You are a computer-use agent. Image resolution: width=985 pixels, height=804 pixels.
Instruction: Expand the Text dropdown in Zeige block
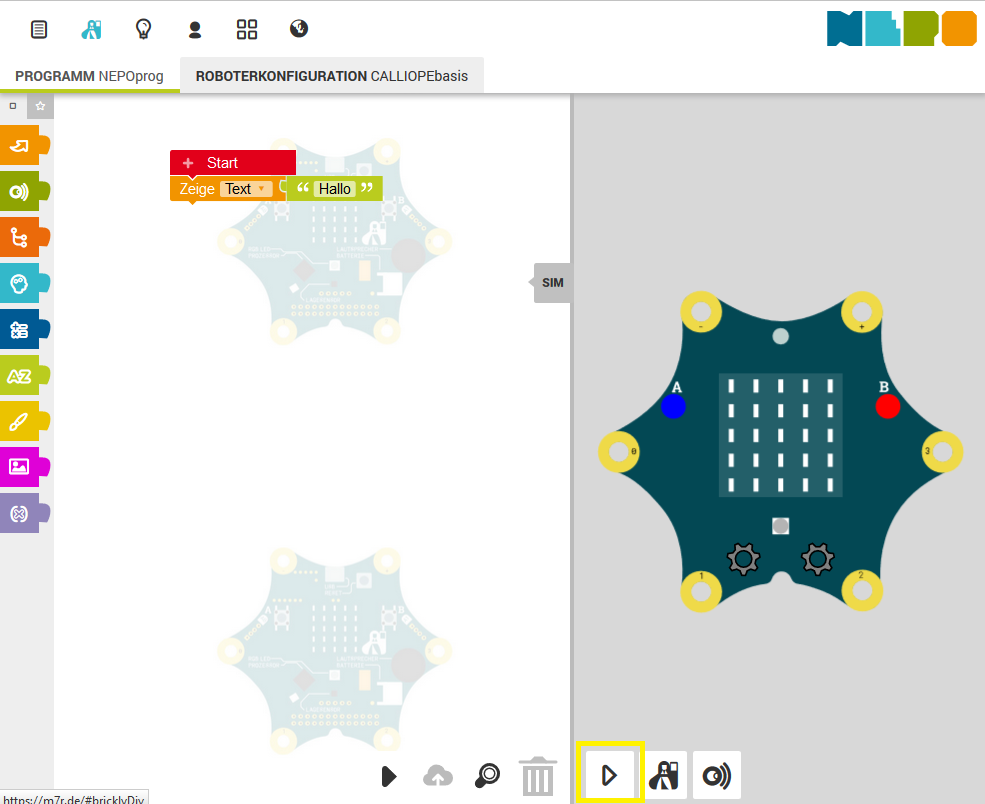[245, 189]
